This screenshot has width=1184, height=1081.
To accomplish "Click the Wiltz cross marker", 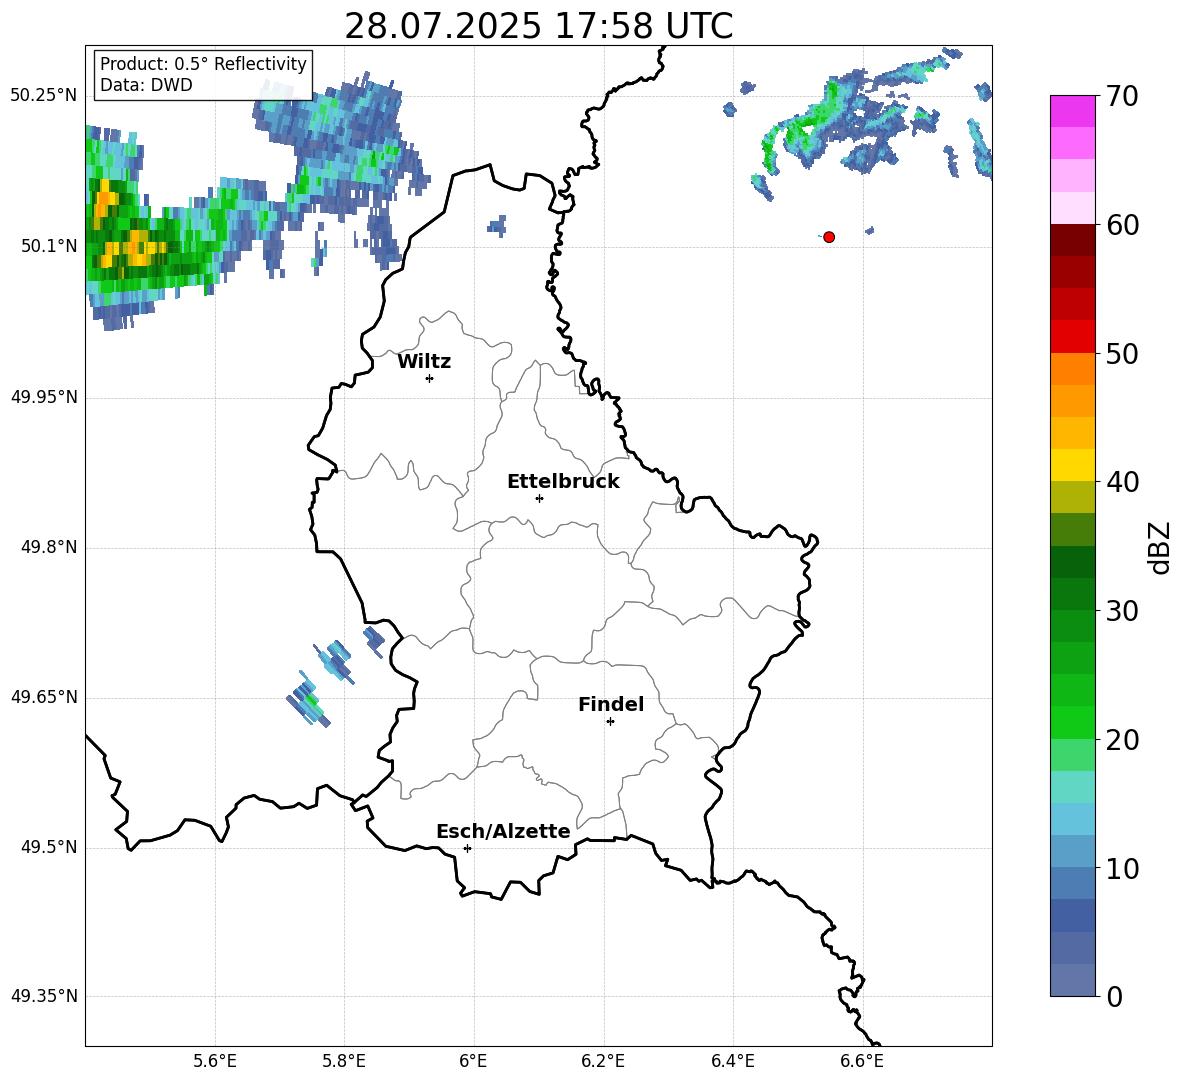I will 430,378.
